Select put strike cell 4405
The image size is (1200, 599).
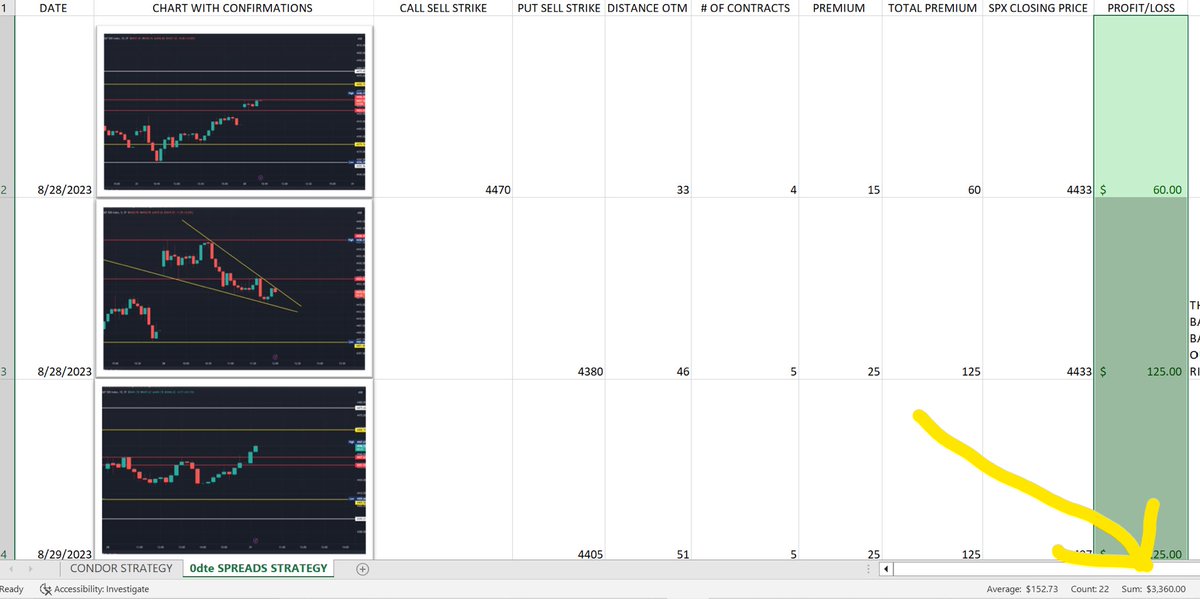click(x=558, y=469)
